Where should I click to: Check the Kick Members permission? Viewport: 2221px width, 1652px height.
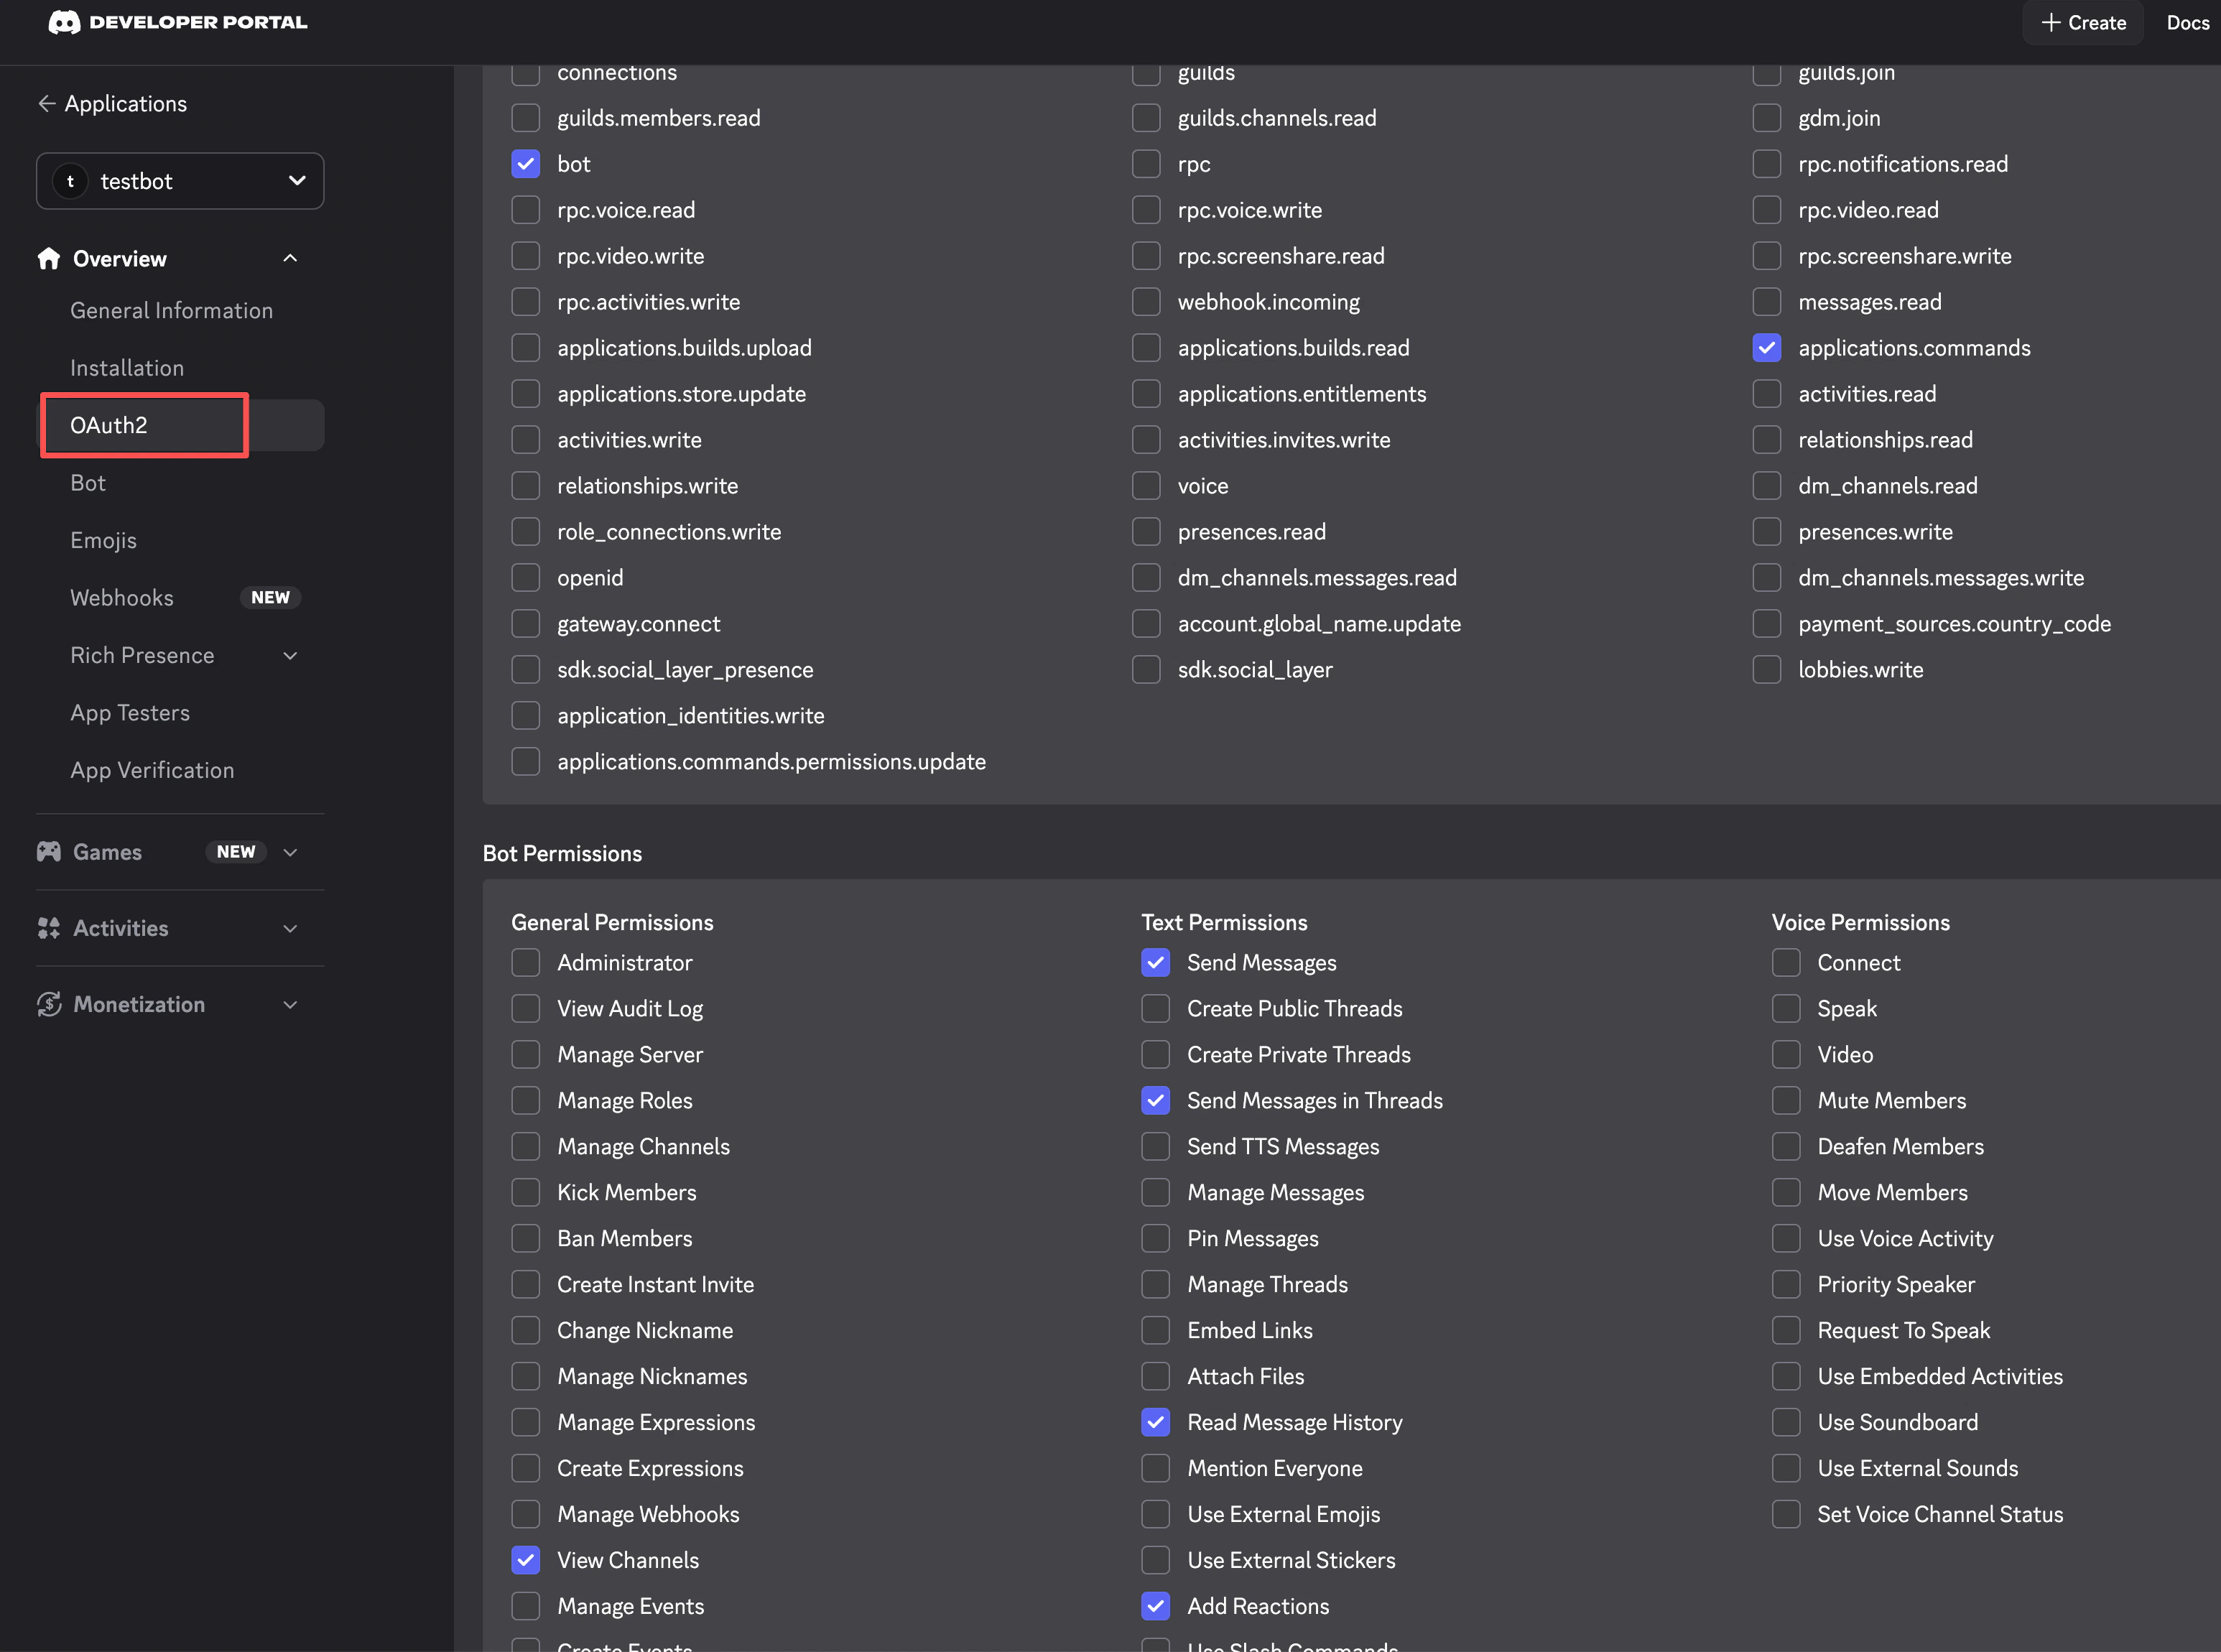(526, 1193)
